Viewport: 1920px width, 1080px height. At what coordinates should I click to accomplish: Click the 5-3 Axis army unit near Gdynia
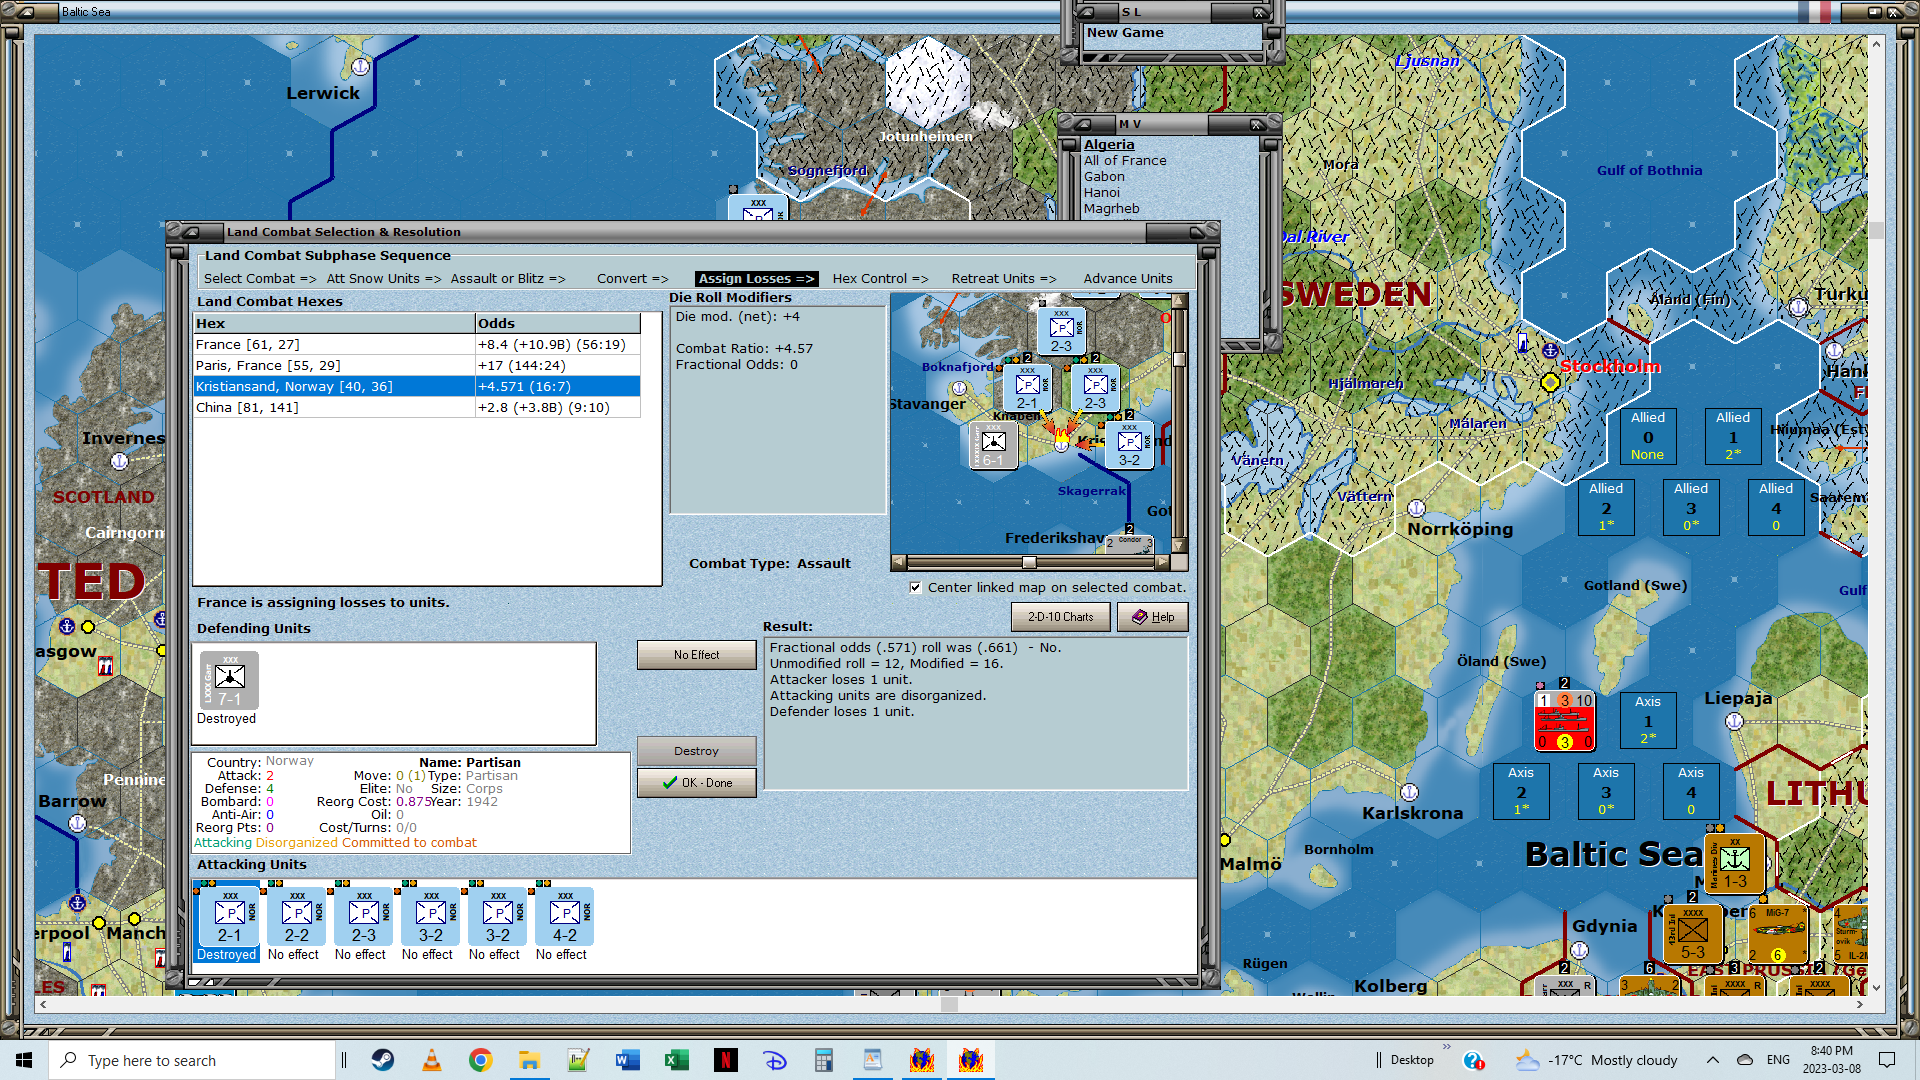point(1692,934)
